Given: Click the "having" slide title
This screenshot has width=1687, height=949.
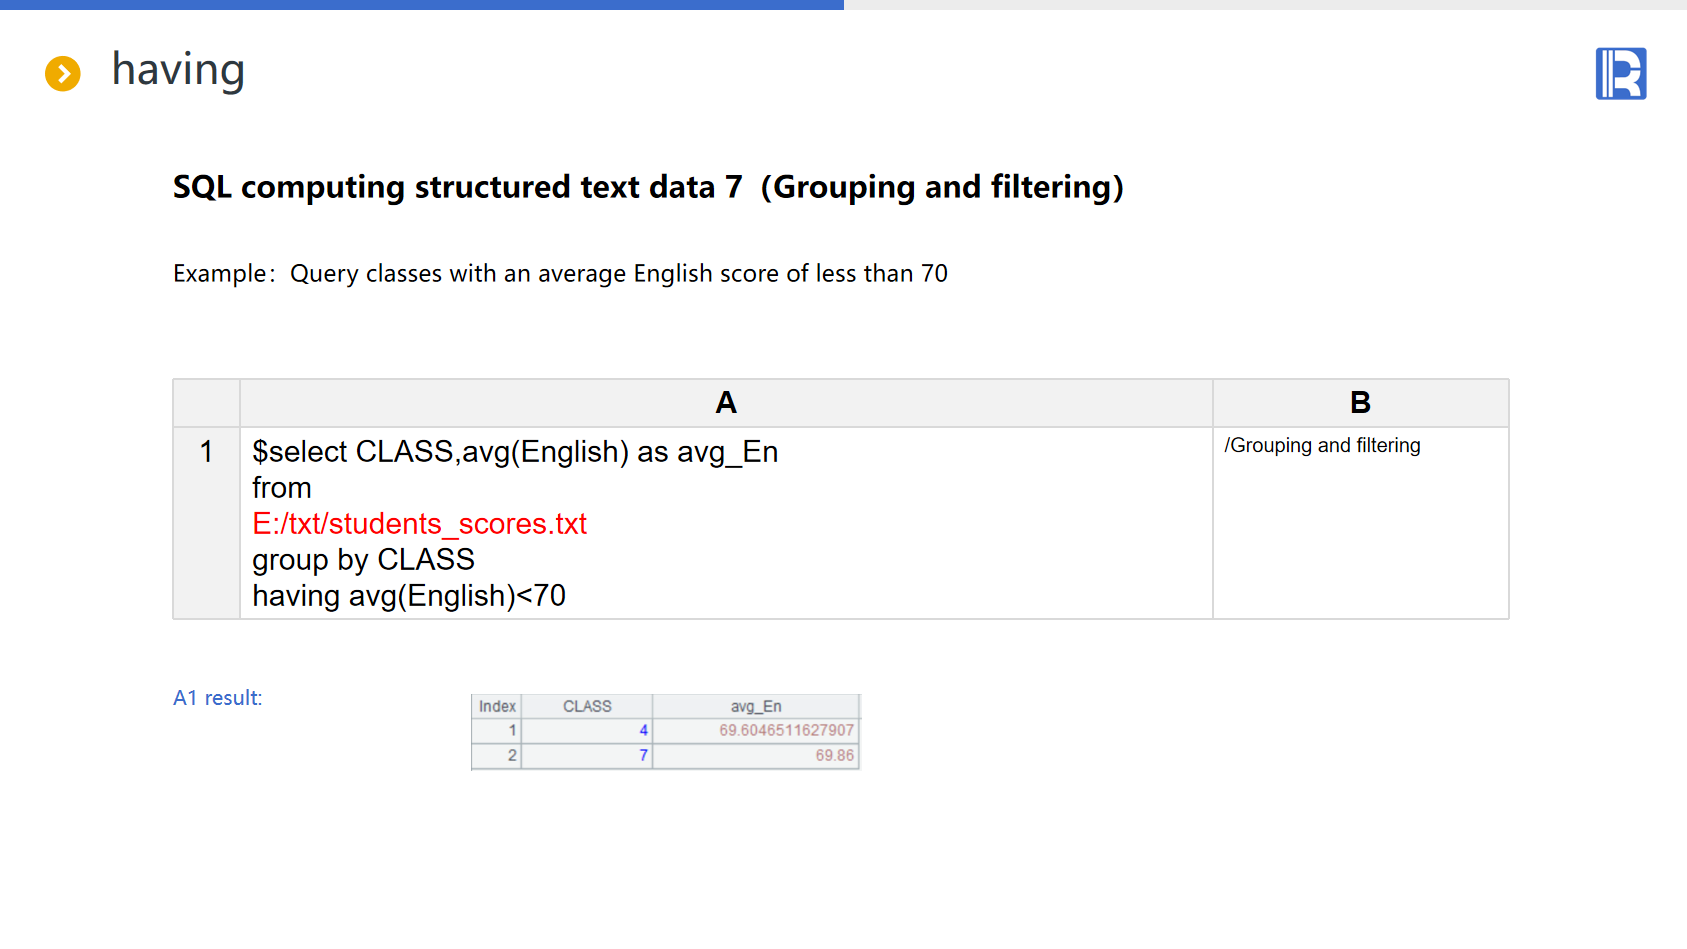Looking at the screenshot, I should tap(178, 70).
